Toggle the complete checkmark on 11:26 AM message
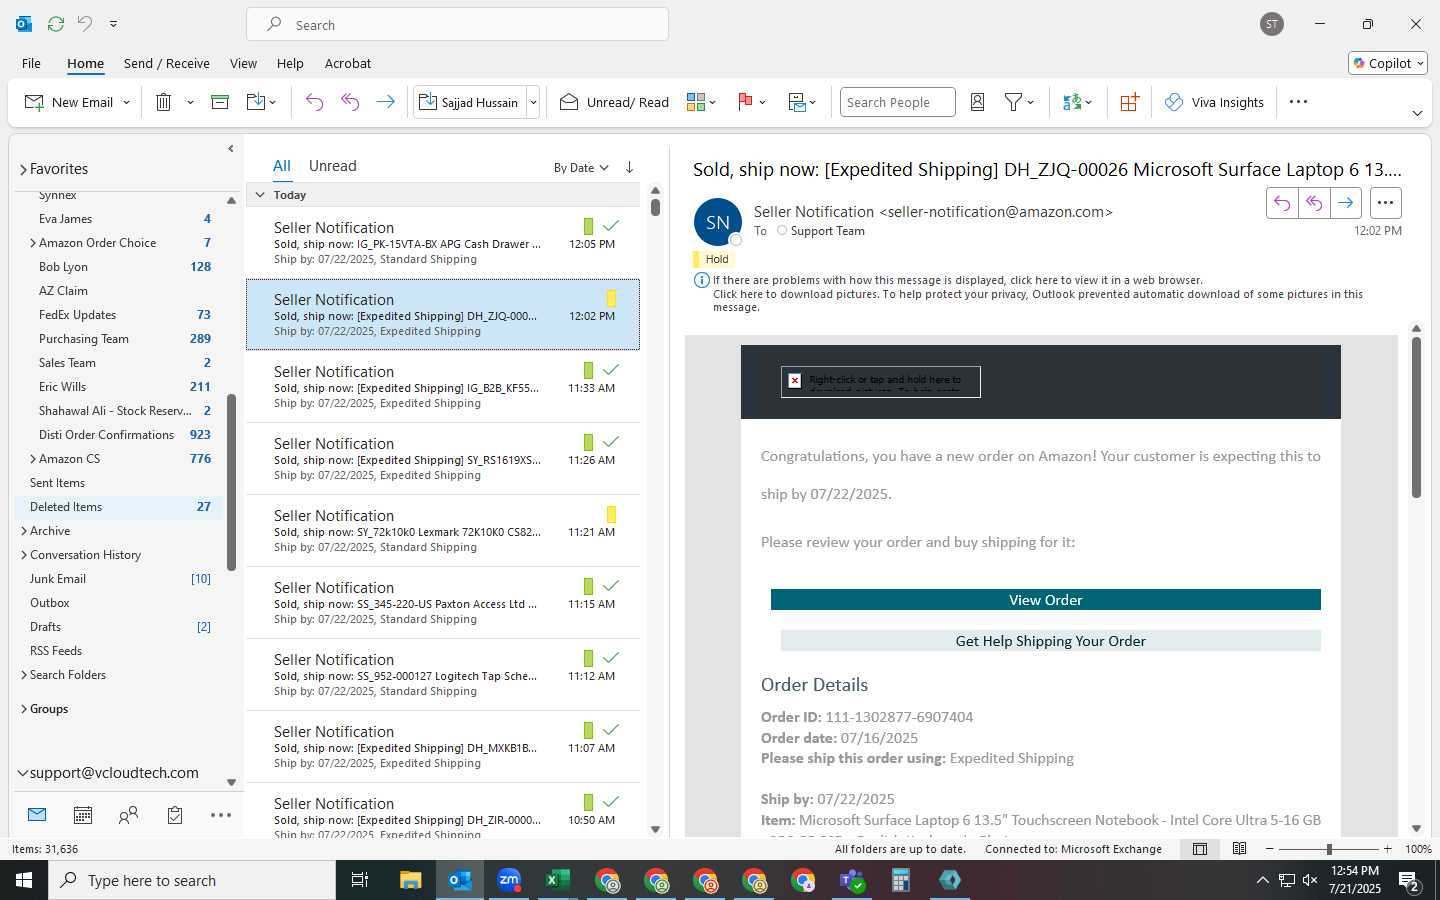 click(x=611, y=442)
